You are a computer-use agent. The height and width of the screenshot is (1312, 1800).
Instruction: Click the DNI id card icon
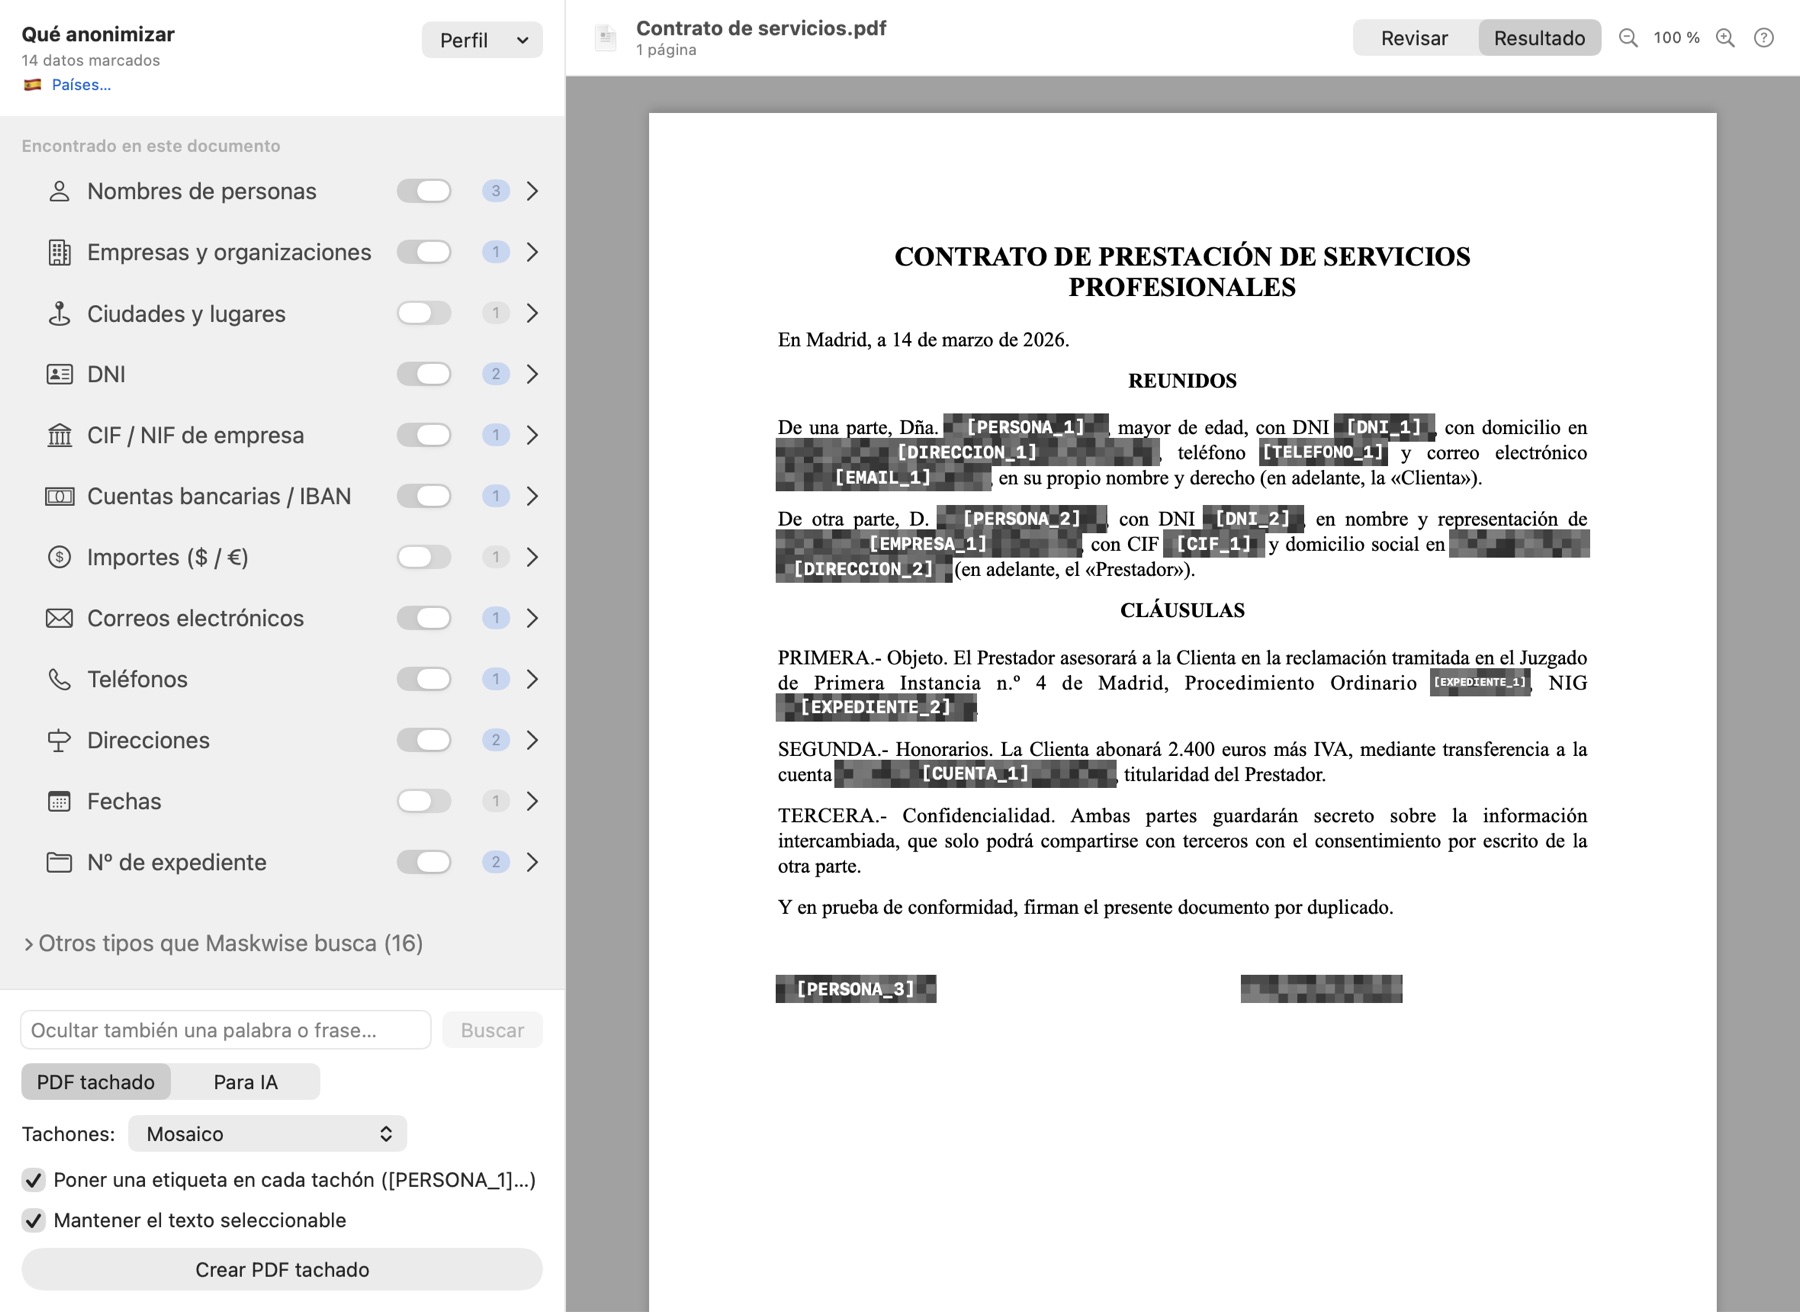pyautogui.click(x=60, y=374)
